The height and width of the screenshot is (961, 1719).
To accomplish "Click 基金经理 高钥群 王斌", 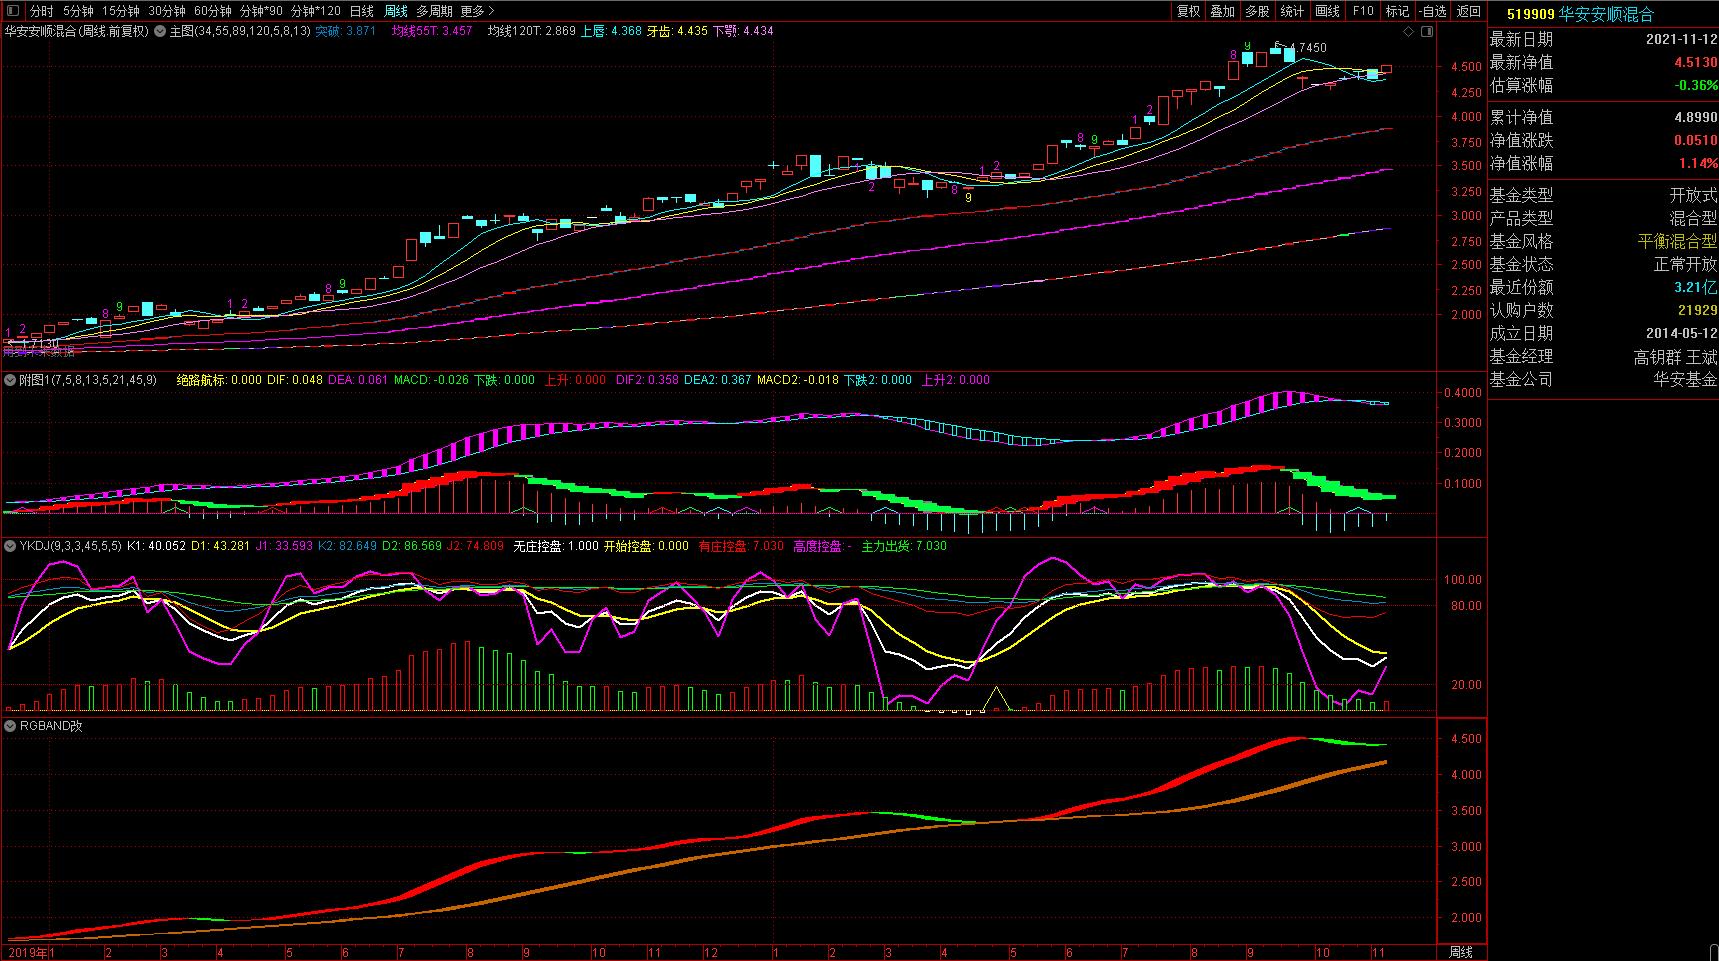I will point(1675,357).
